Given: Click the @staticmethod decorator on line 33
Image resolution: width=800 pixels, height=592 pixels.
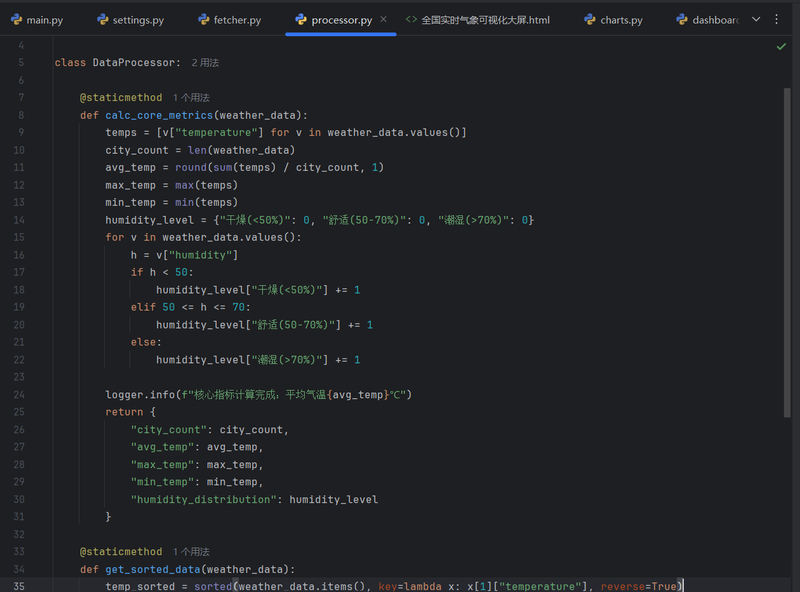Looking at the screenshot, I should [x=121, y=552].
